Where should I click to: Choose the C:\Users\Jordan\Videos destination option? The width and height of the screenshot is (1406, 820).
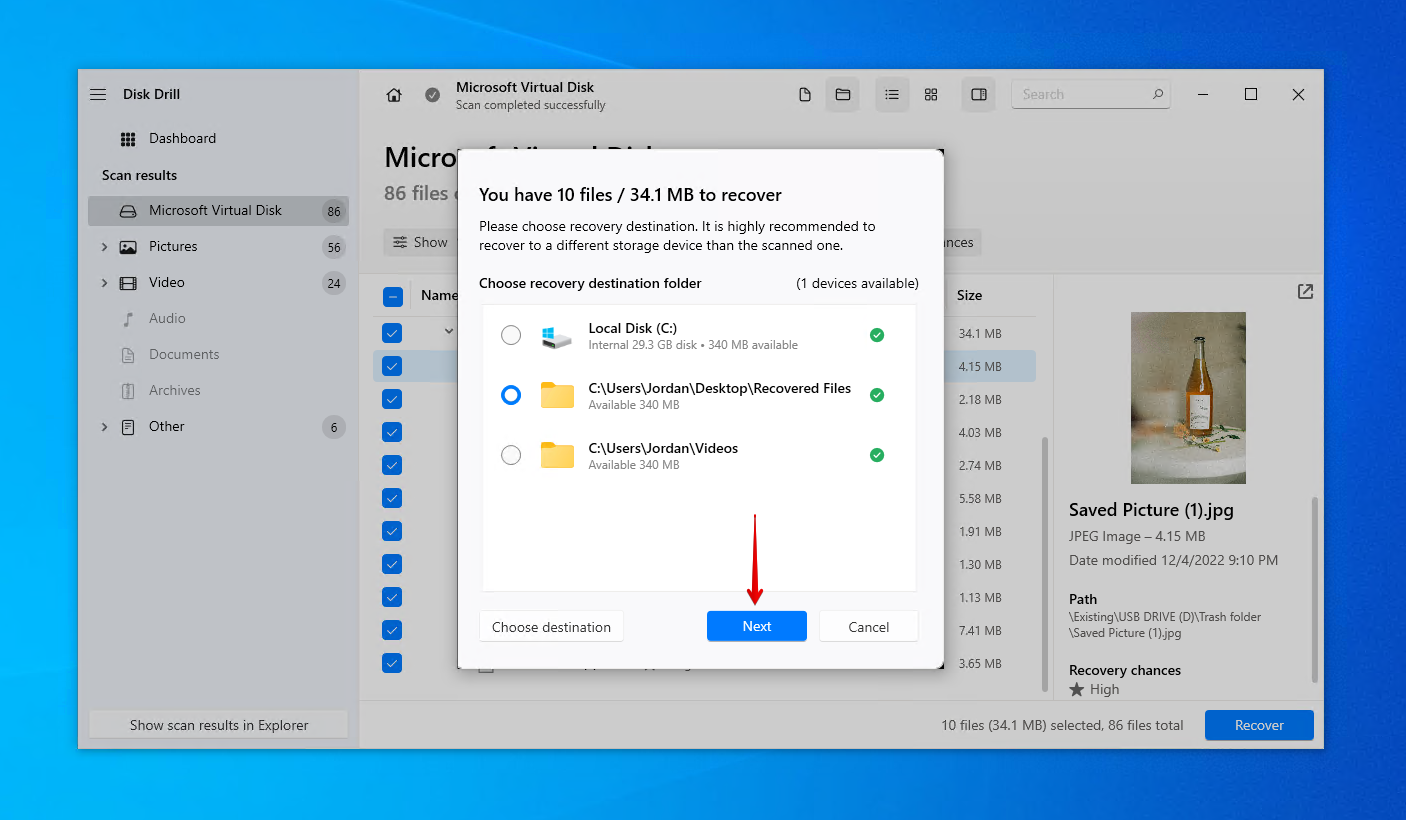pyautogui.click(x=511, y=455)
